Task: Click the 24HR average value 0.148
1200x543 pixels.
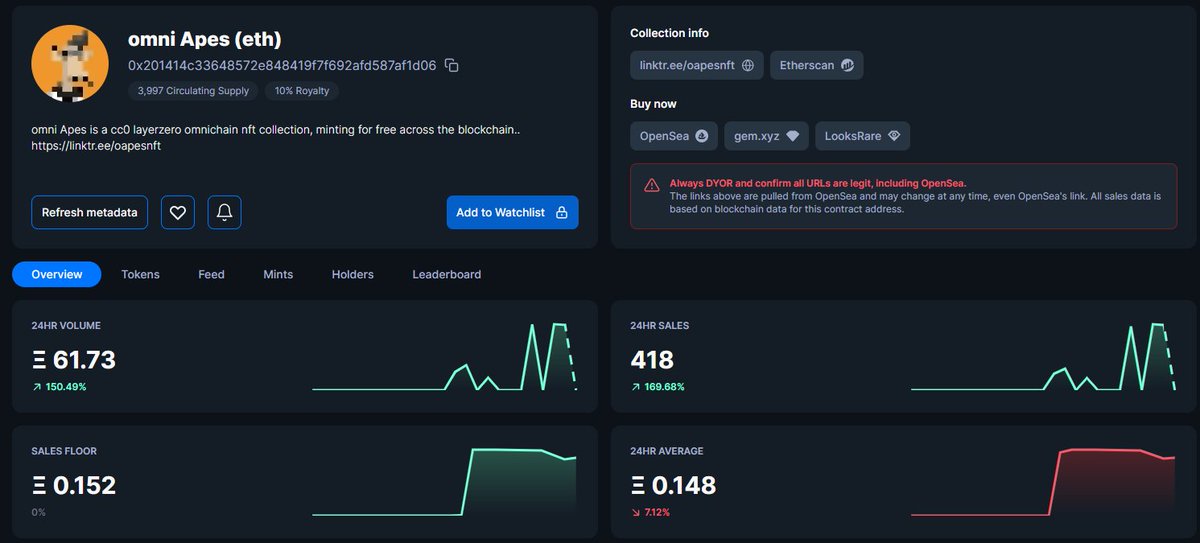Action: [673, 485]
